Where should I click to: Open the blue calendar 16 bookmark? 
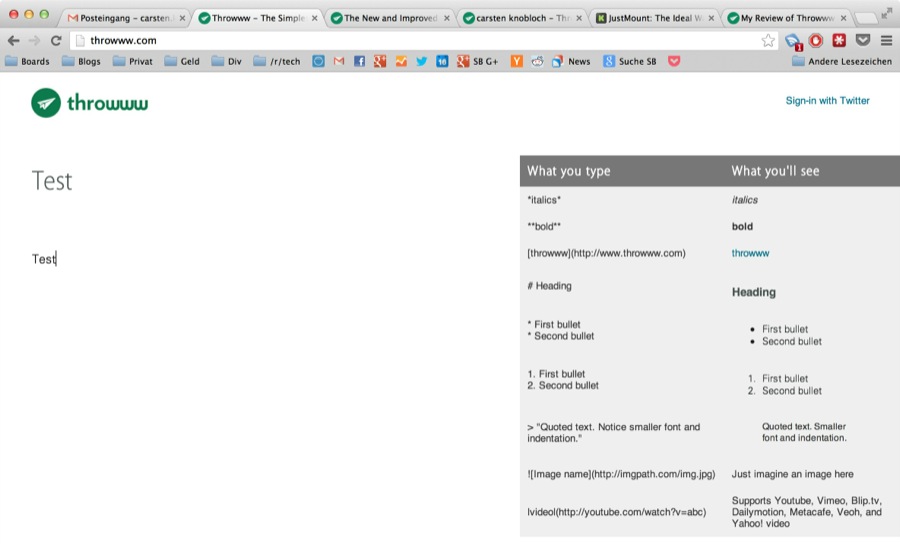(442, 61)
